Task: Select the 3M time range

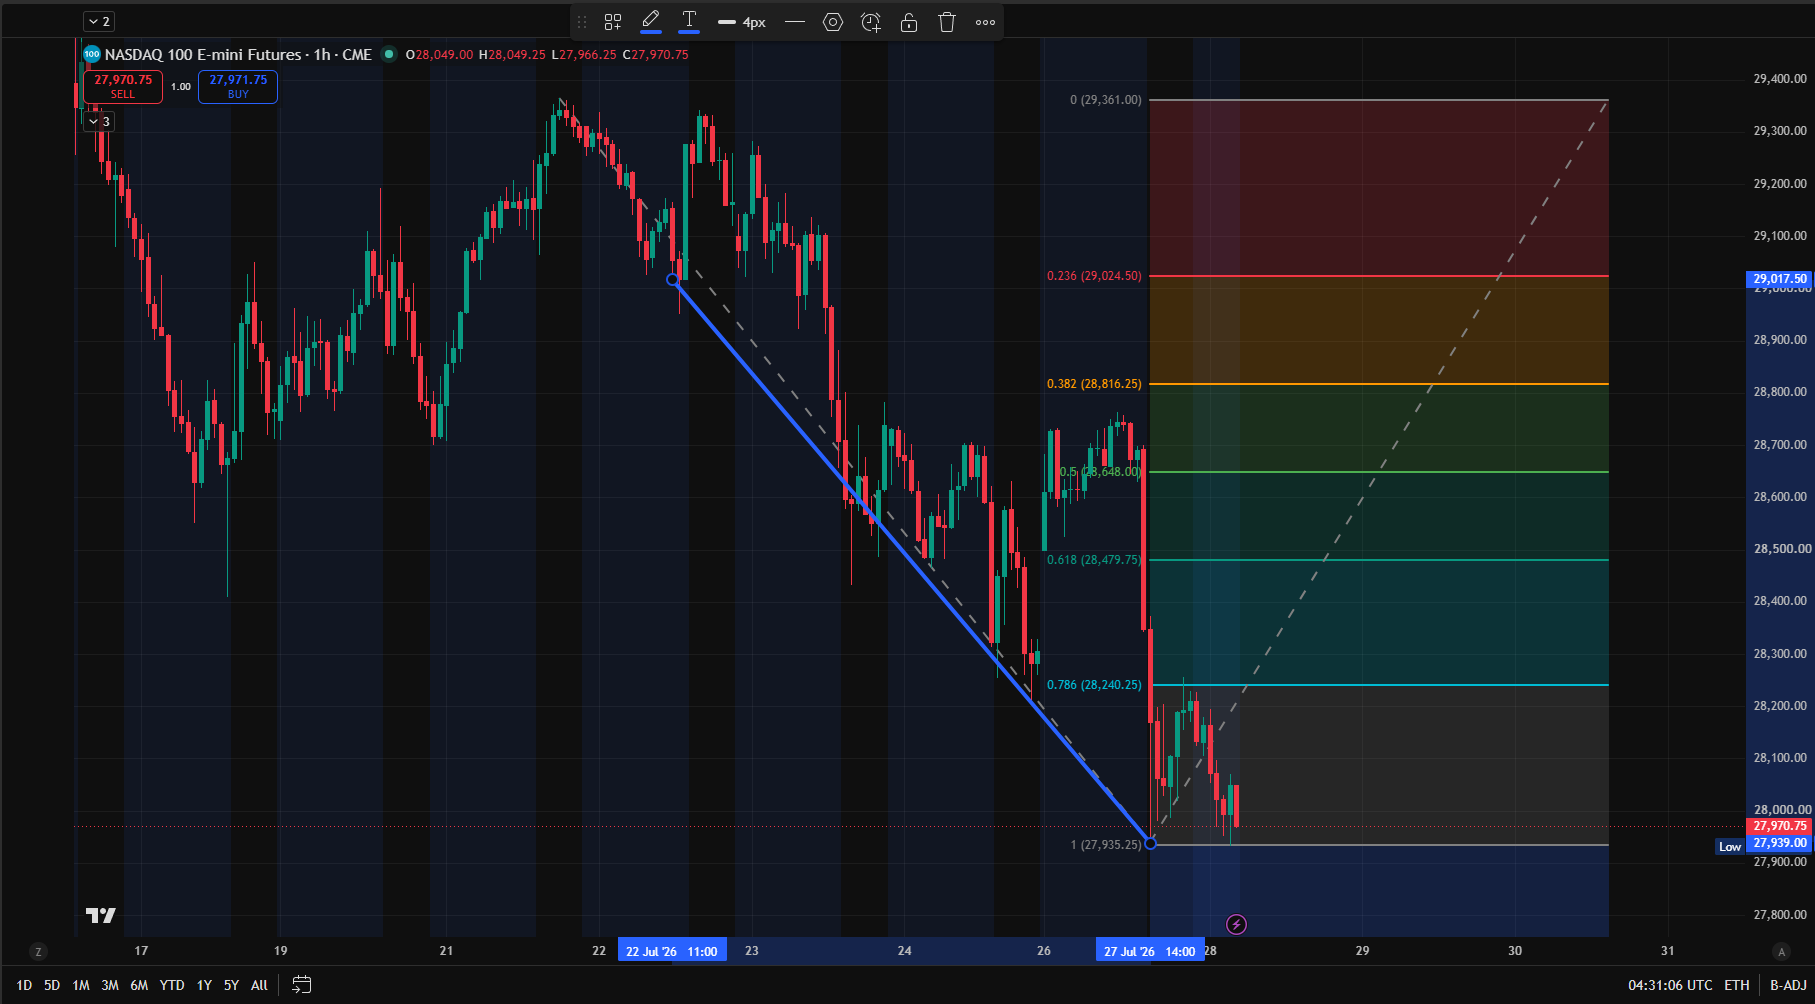Action: tap(110, 985)
